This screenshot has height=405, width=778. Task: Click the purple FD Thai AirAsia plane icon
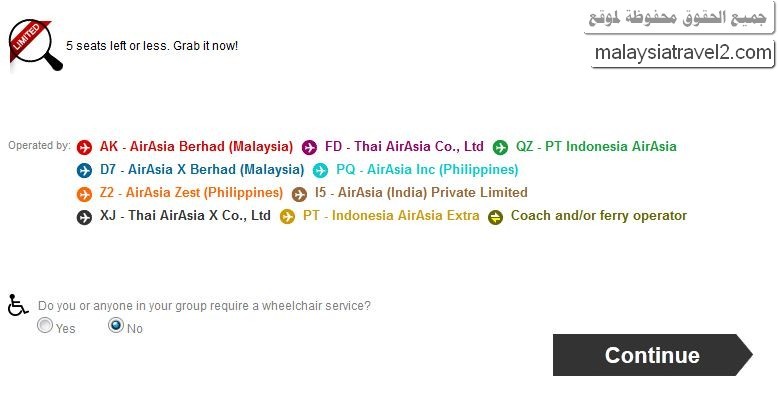(309, 147)
